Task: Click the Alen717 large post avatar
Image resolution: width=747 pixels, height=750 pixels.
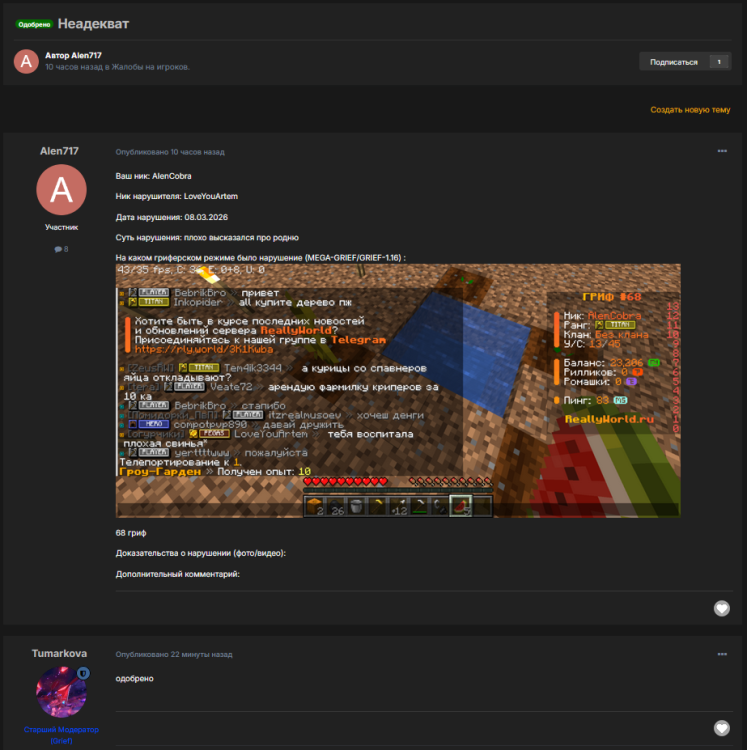Action: (x=61, y=189)
